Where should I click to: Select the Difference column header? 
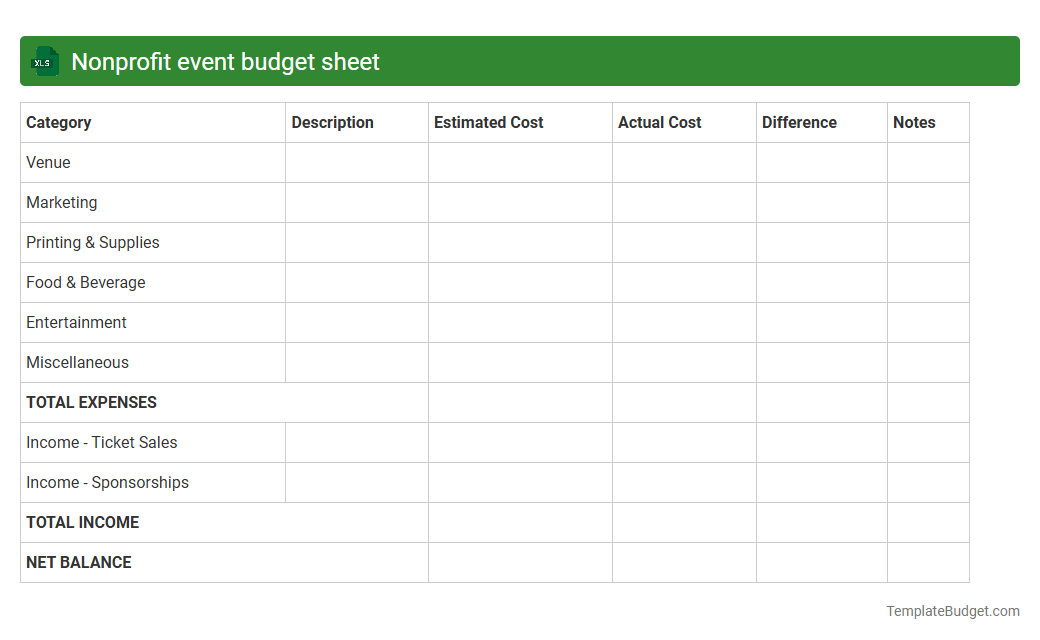click(x=799, y=122)
